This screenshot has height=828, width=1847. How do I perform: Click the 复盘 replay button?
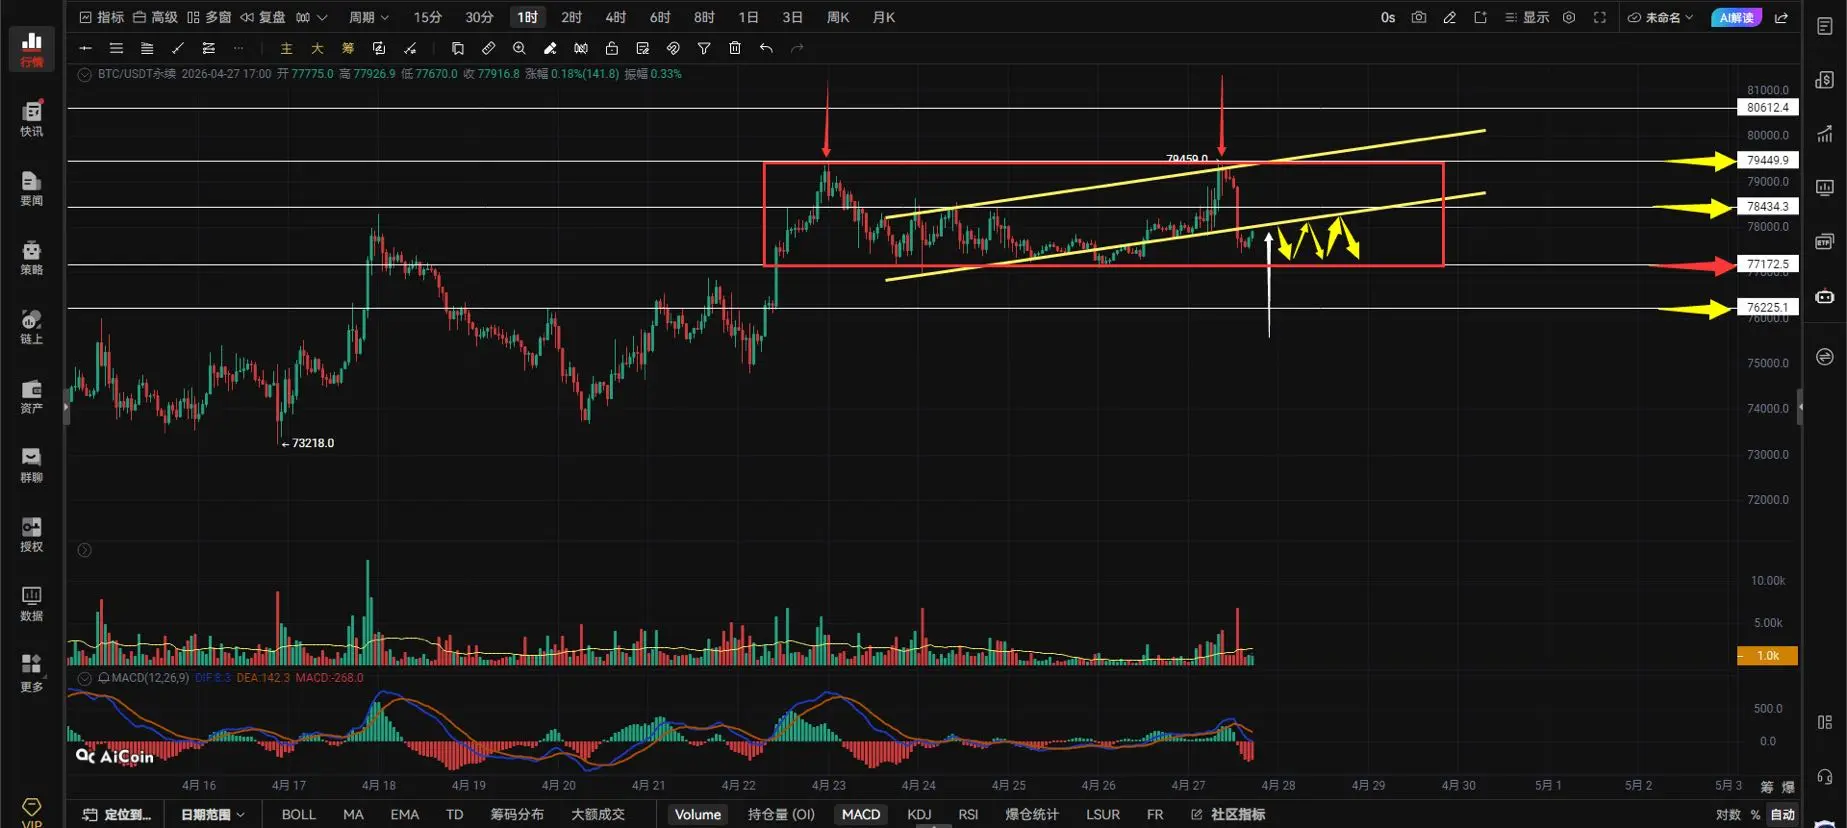point(263,17)
